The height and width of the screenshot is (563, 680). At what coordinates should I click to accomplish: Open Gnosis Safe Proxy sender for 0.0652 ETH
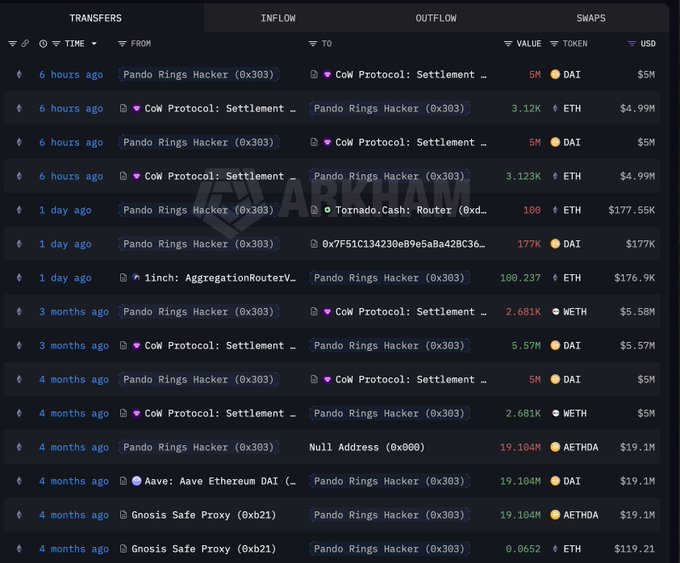203,549
